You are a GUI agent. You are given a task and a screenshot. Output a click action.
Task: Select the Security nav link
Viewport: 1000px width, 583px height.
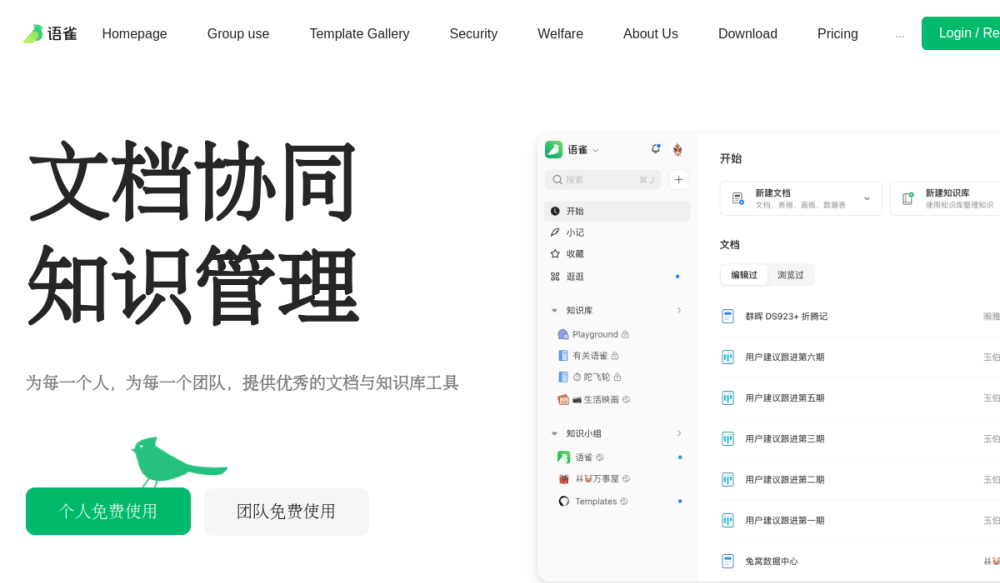pyautogui.click(x=473, y=34)
